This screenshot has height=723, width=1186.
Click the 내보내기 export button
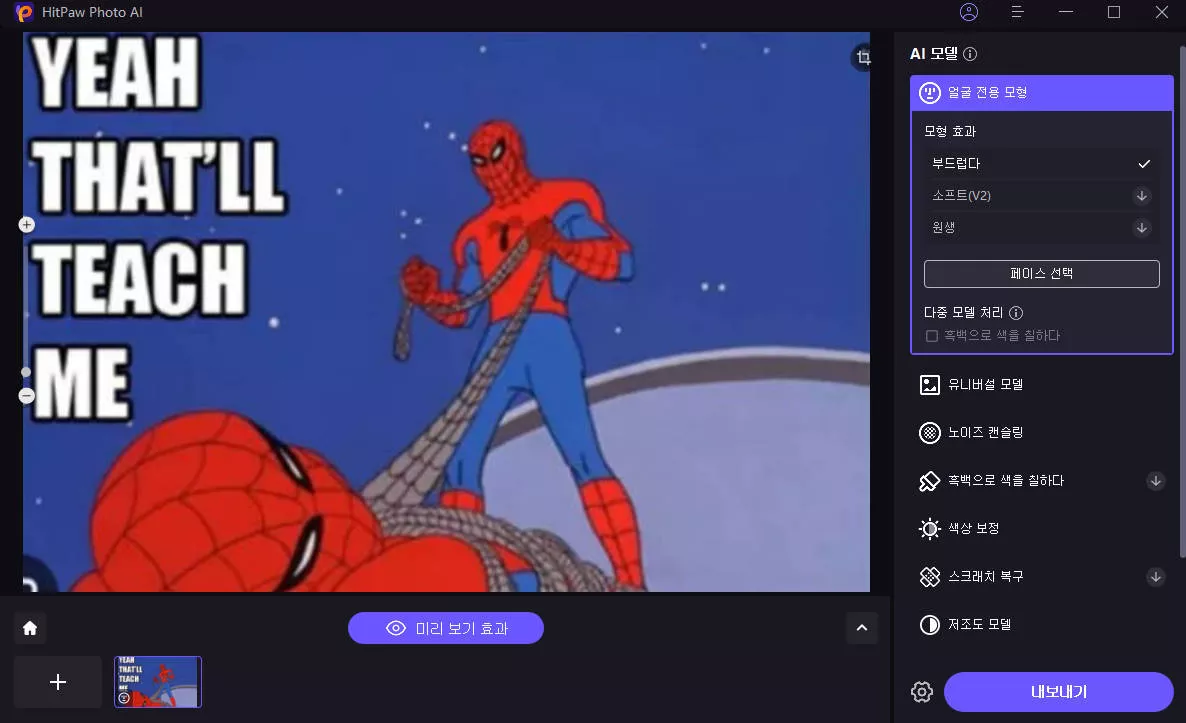coord(1058,692)
